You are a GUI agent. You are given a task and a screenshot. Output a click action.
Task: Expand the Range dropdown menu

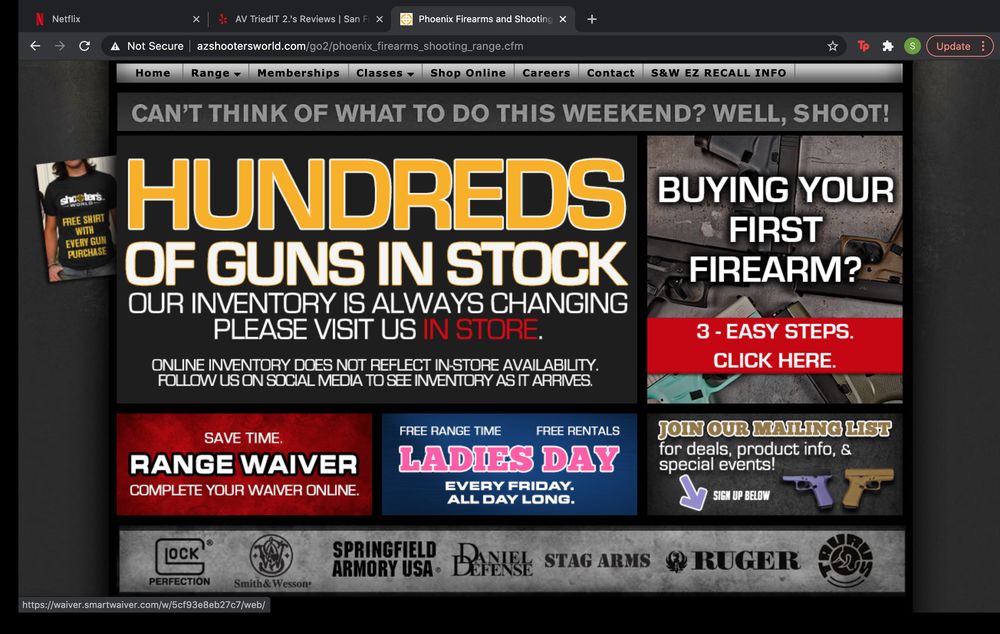point(216,73)
